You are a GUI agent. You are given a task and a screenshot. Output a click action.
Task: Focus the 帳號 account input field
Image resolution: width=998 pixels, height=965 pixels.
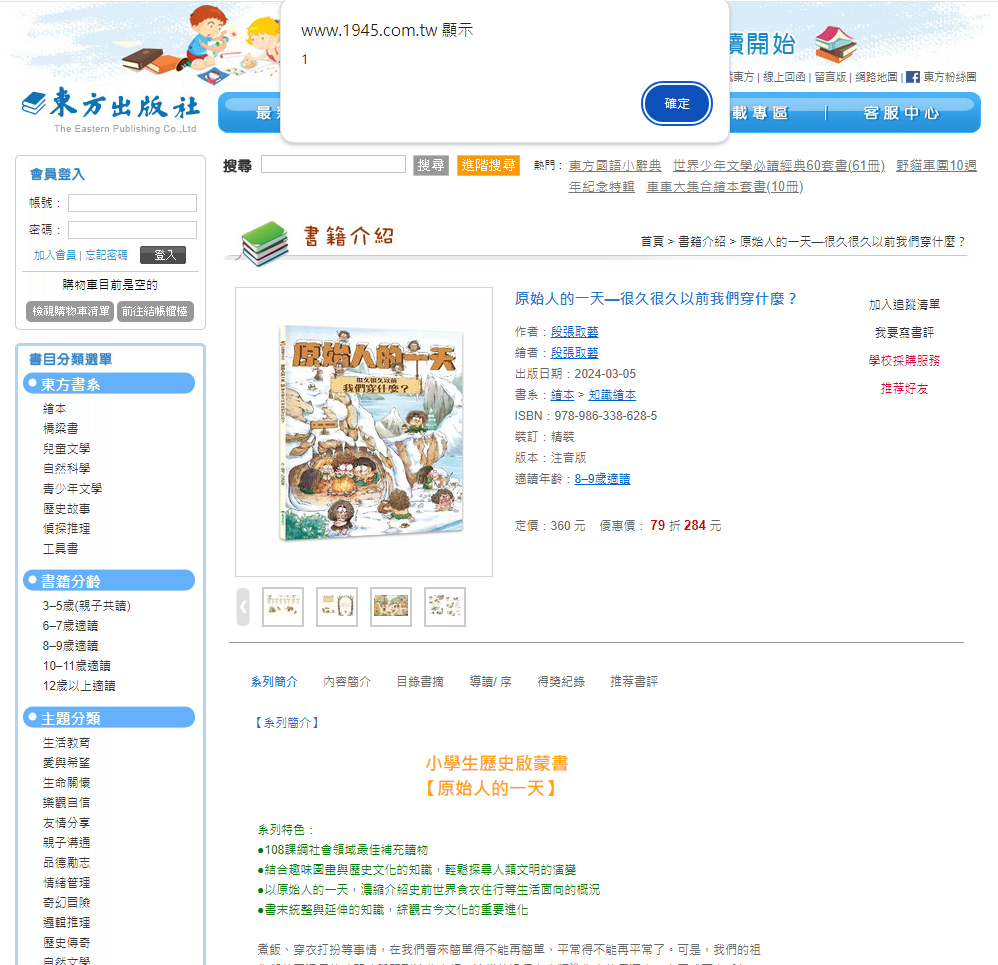point(132,203)
